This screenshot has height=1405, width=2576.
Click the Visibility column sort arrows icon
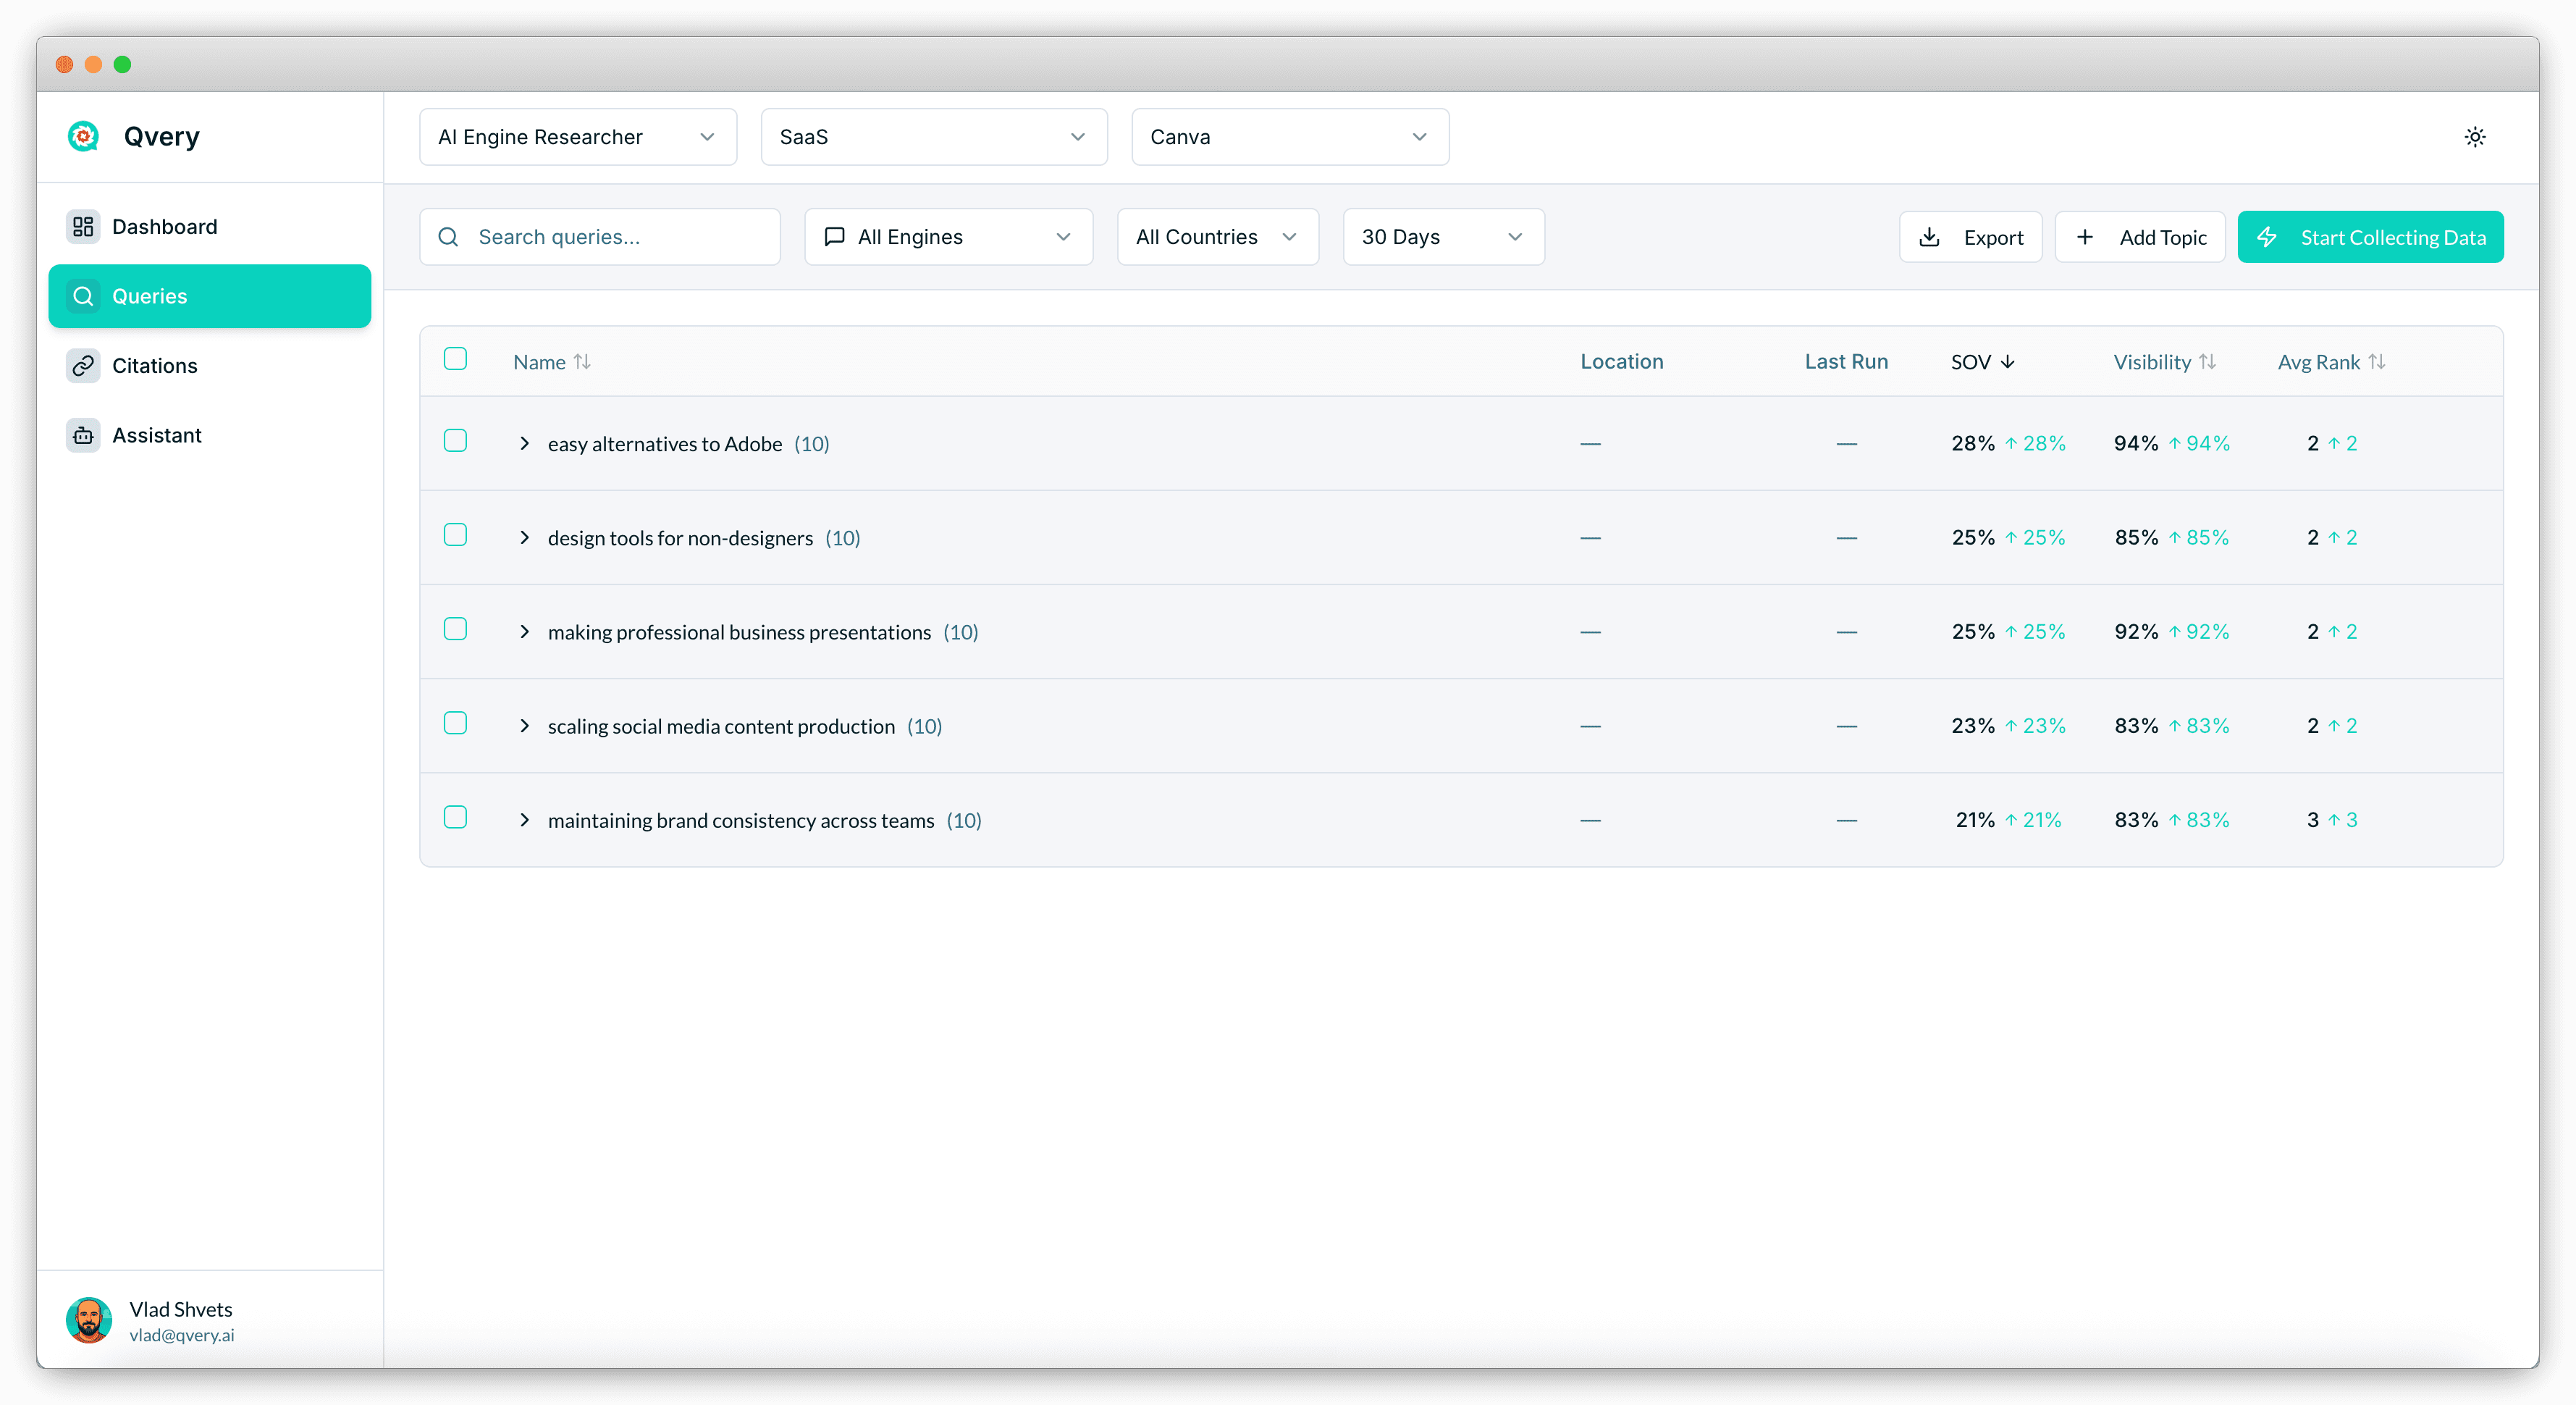[x=2207, y=362]
